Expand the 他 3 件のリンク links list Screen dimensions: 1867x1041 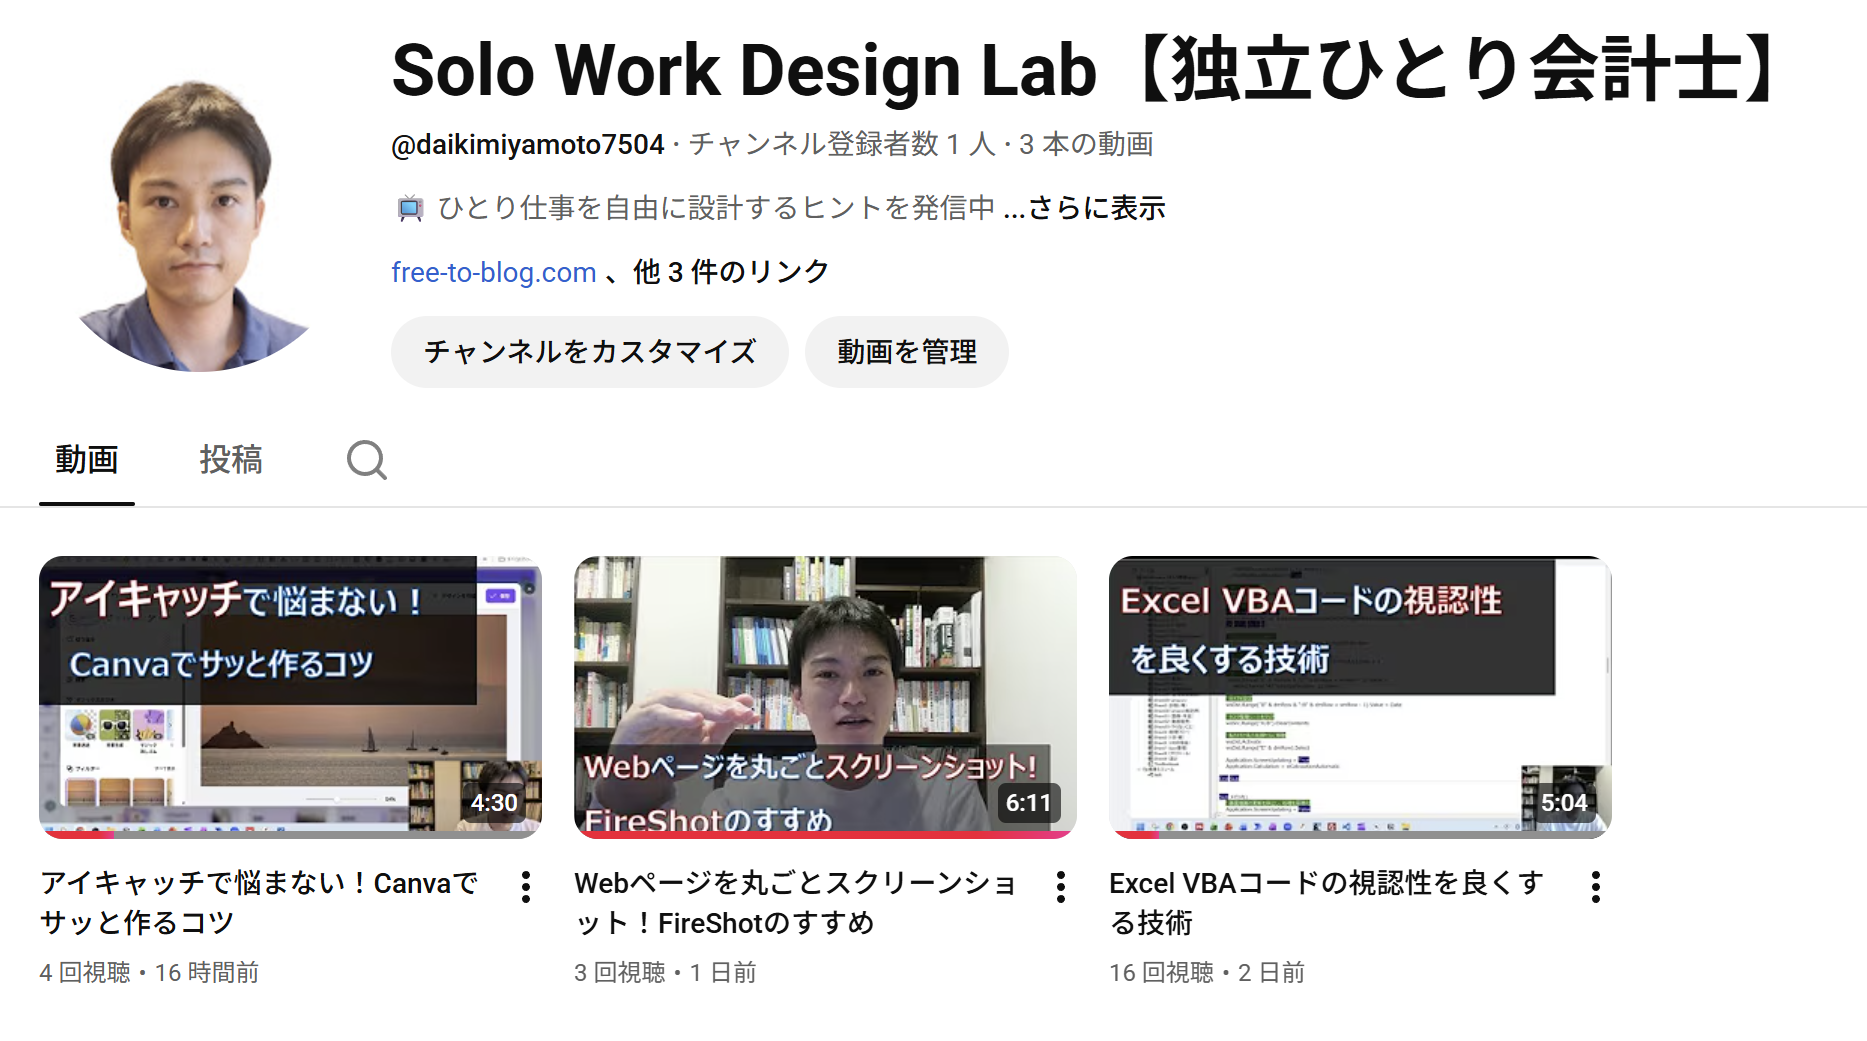[731, 272]
